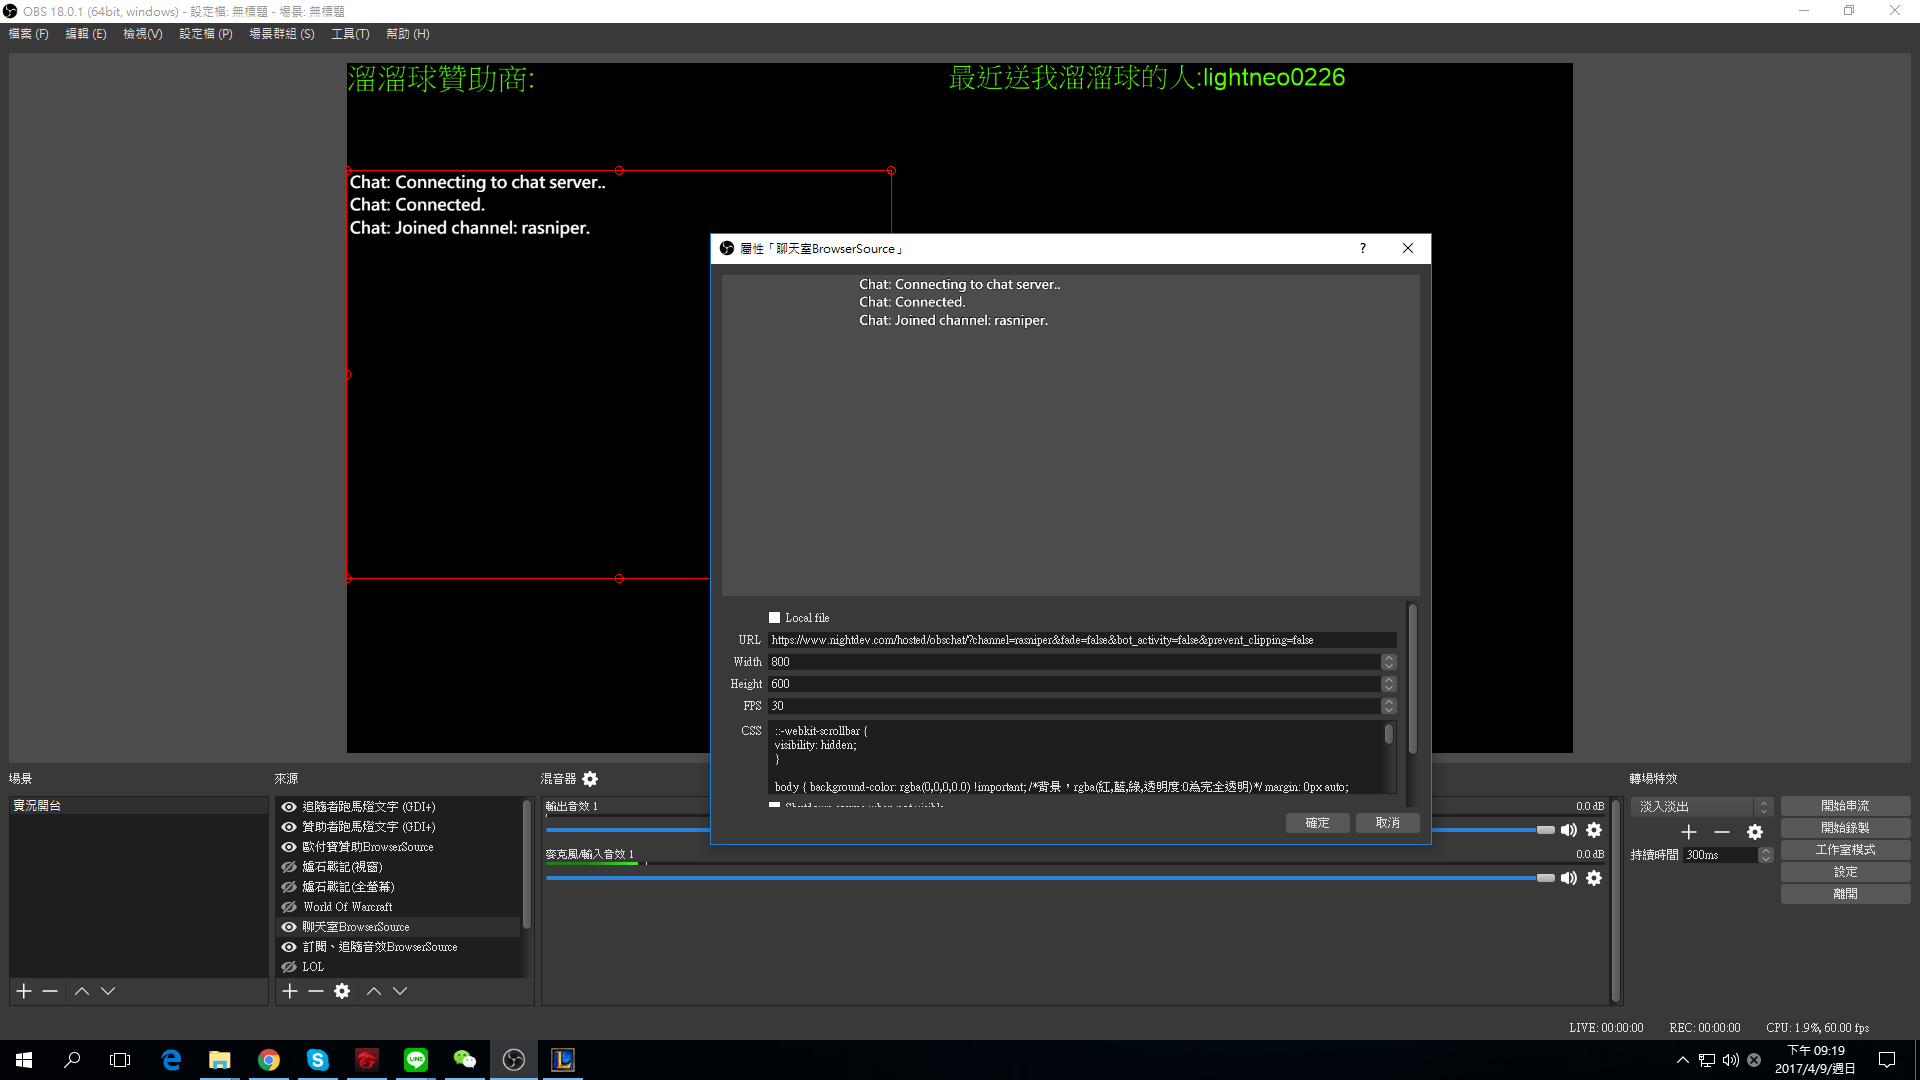This screenshot has width=1920, height=1080.
Task: Move source down in 來源 panel
Action: click(x=400, y=991)
